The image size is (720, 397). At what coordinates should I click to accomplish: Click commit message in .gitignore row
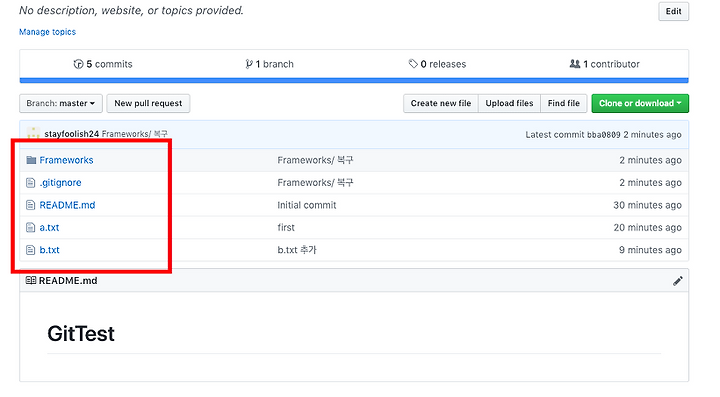315,183
